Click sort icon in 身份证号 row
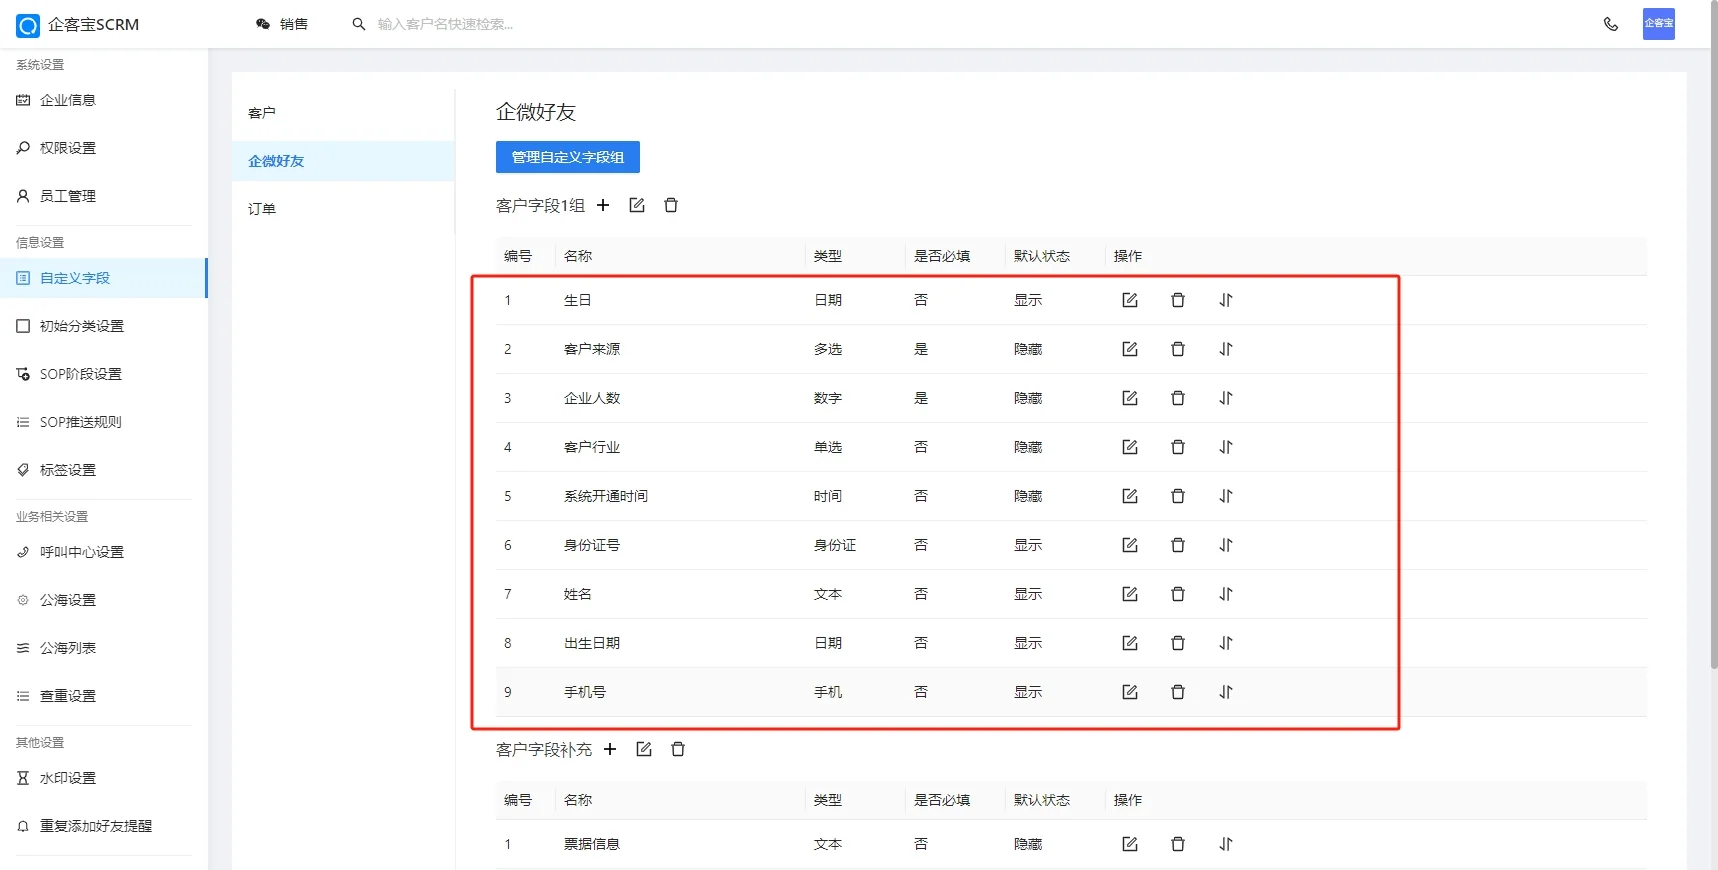This screenshot has width=1718, height=870. [1226, 545]
